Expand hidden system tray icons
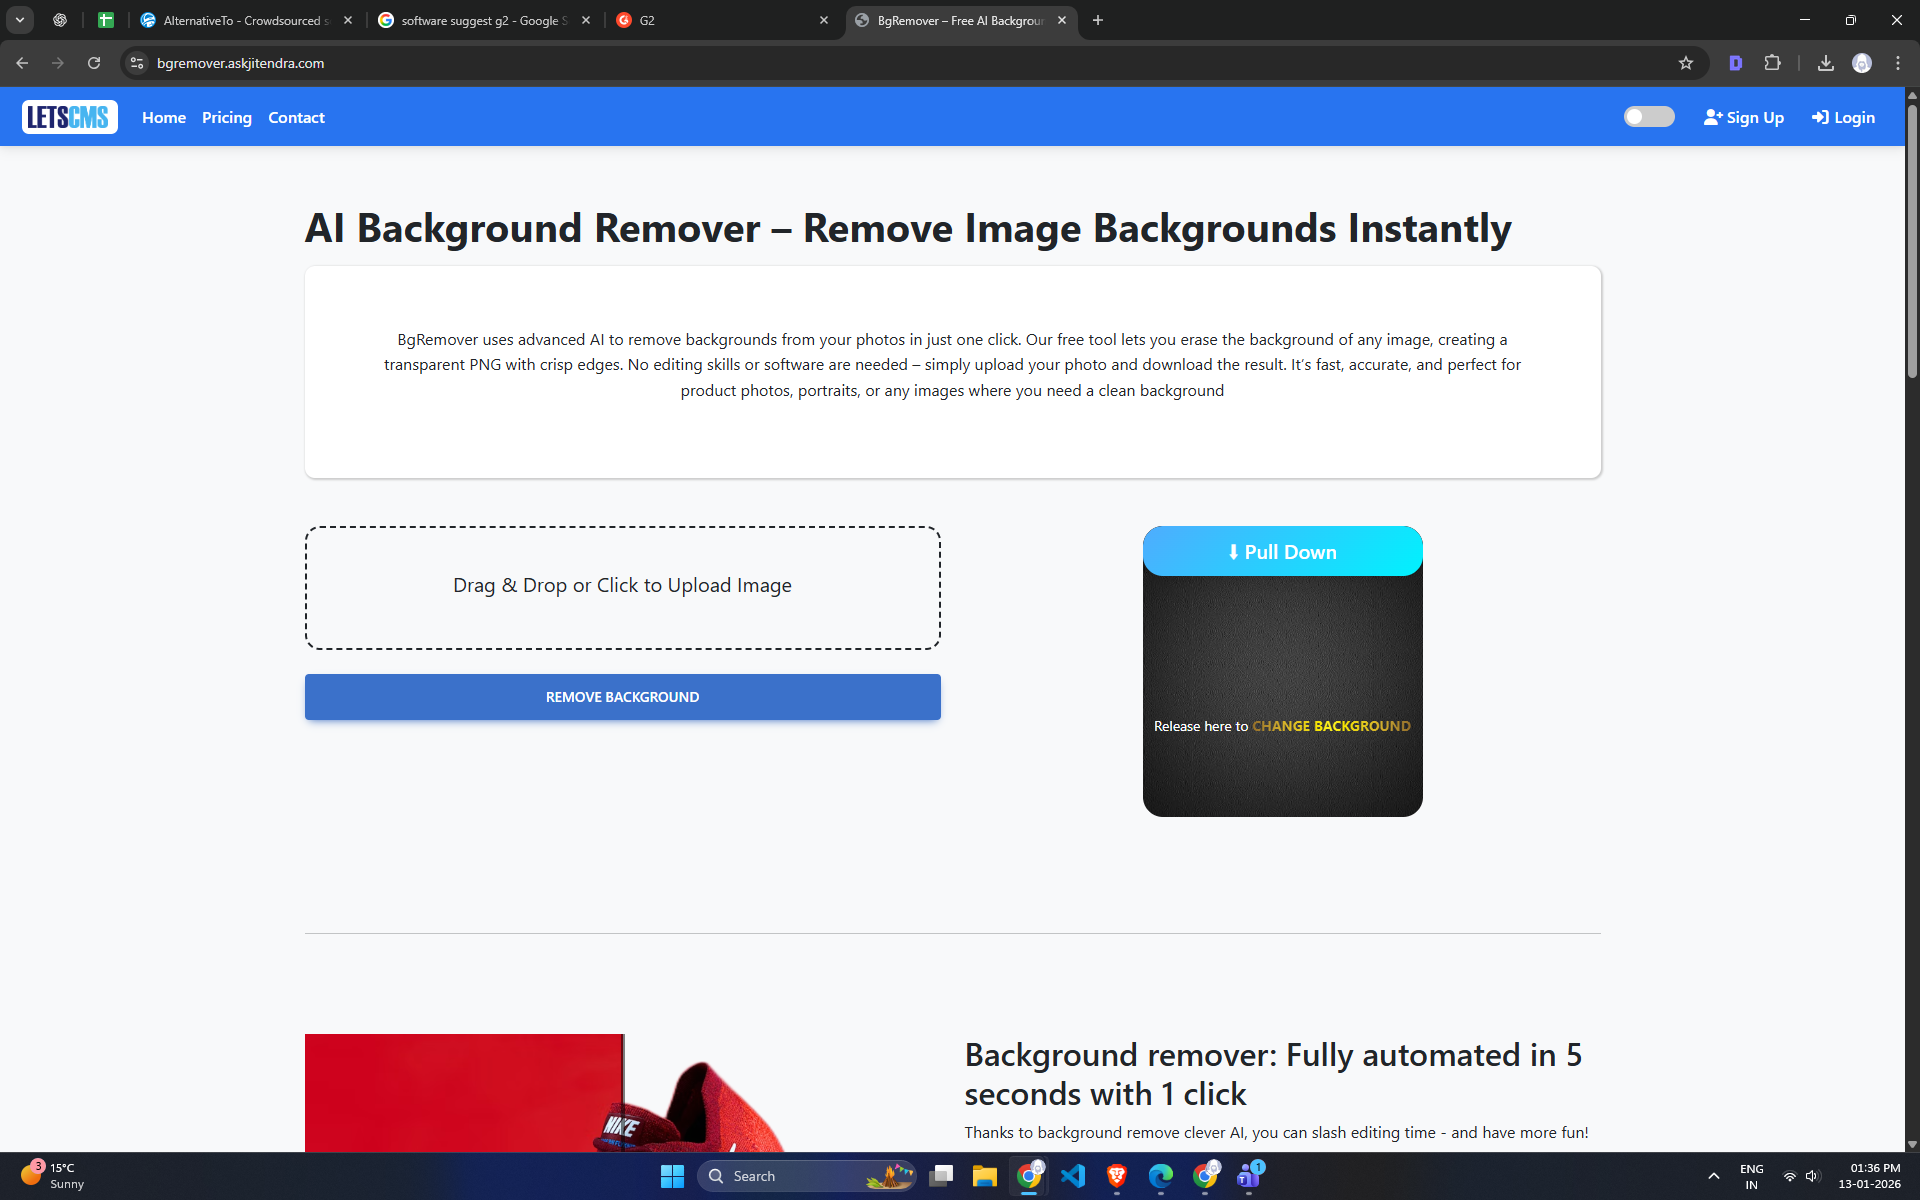Screen dimensions: 1920x1200 (x=1713, y=1176)
